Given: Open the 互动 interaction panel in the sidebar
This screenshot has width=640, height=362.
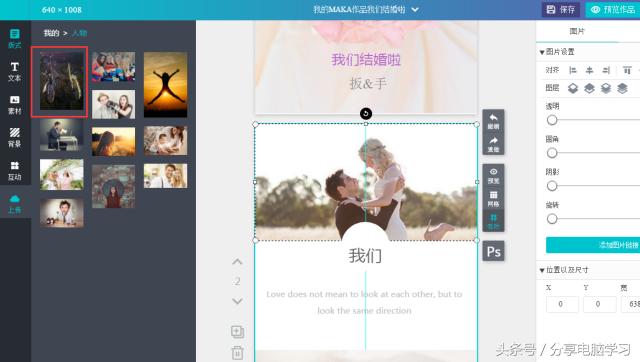Looking at the screenshot, I should click(x=15, y=171).
